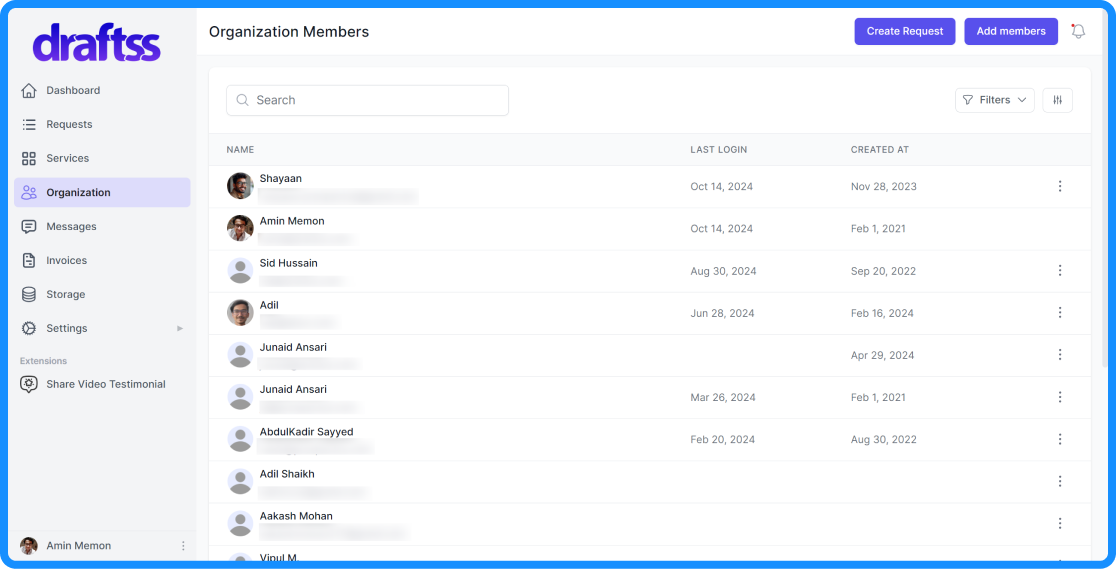Click the Messages chat bubble icon
1116x569 pixels.
tap(29, 227)
